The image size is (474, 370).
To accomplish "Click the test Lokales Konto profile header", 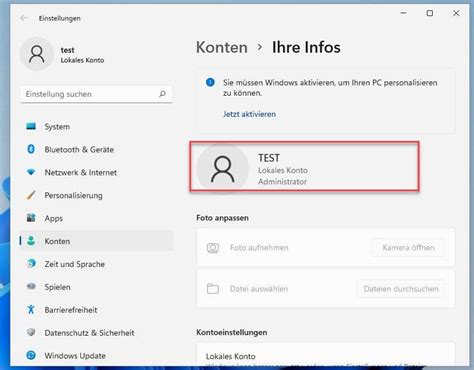I will point(63,54).
